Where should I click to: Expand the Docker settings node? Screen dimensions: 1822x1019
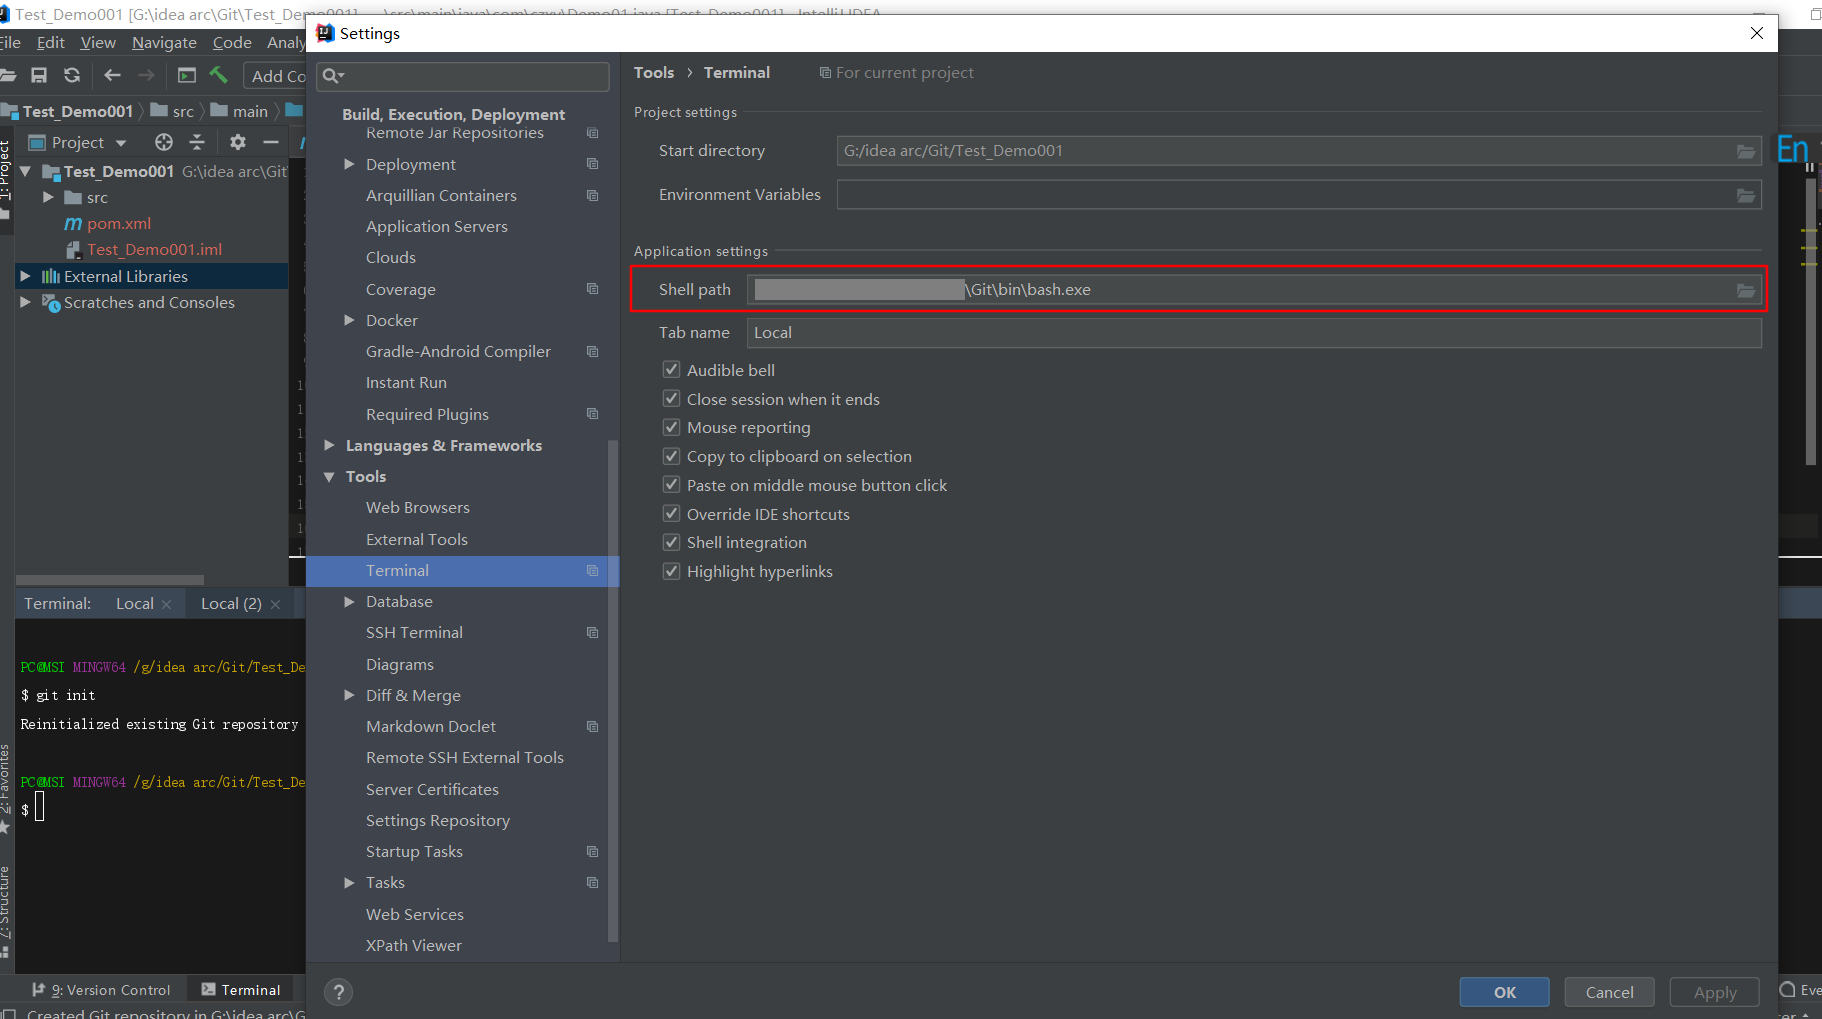point(349,320)
